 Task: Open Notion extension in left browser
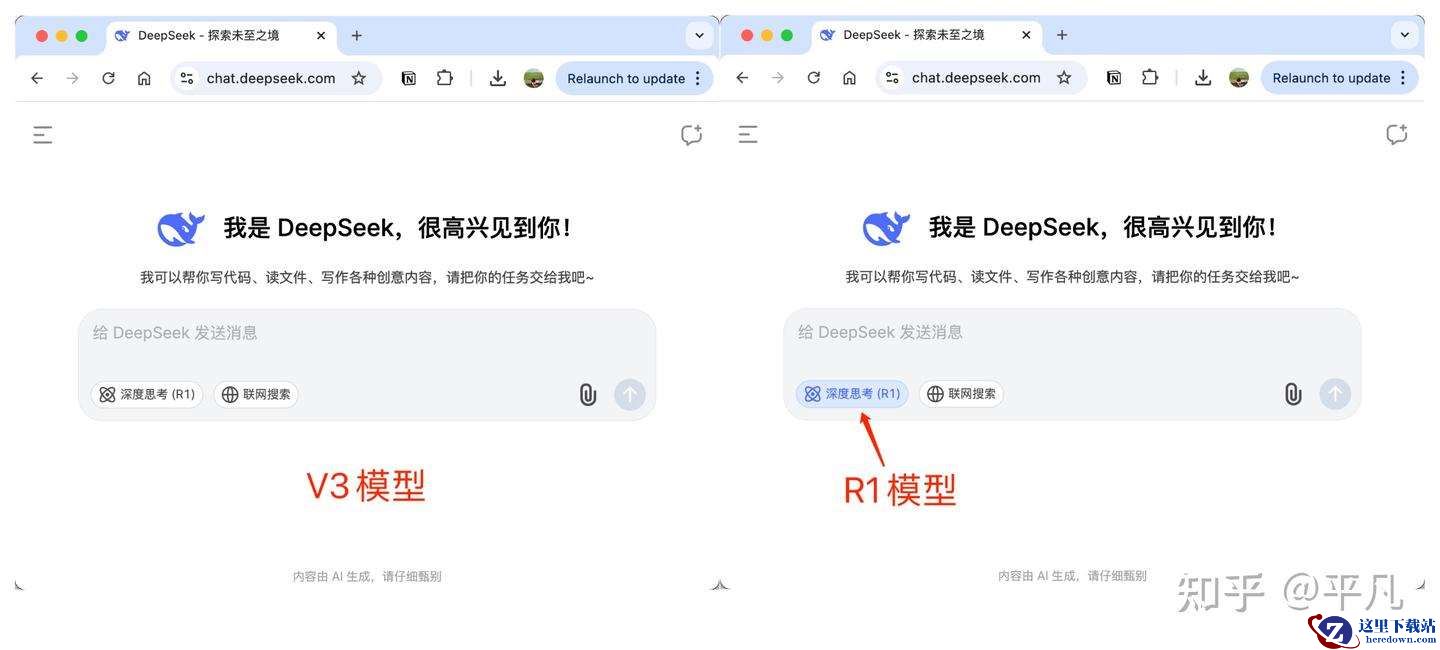[409, 78]
